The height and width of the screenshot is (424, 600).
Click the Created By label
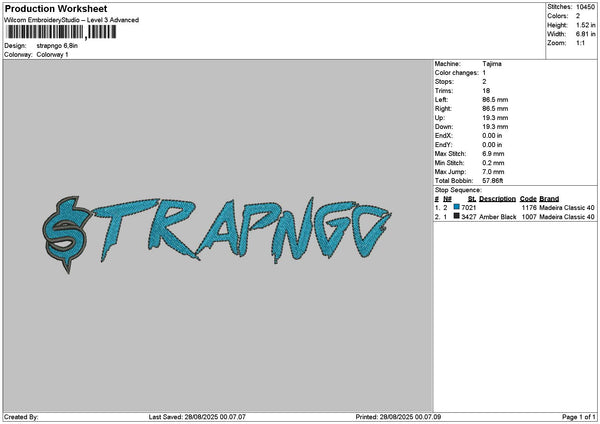[x=21, y=417]
